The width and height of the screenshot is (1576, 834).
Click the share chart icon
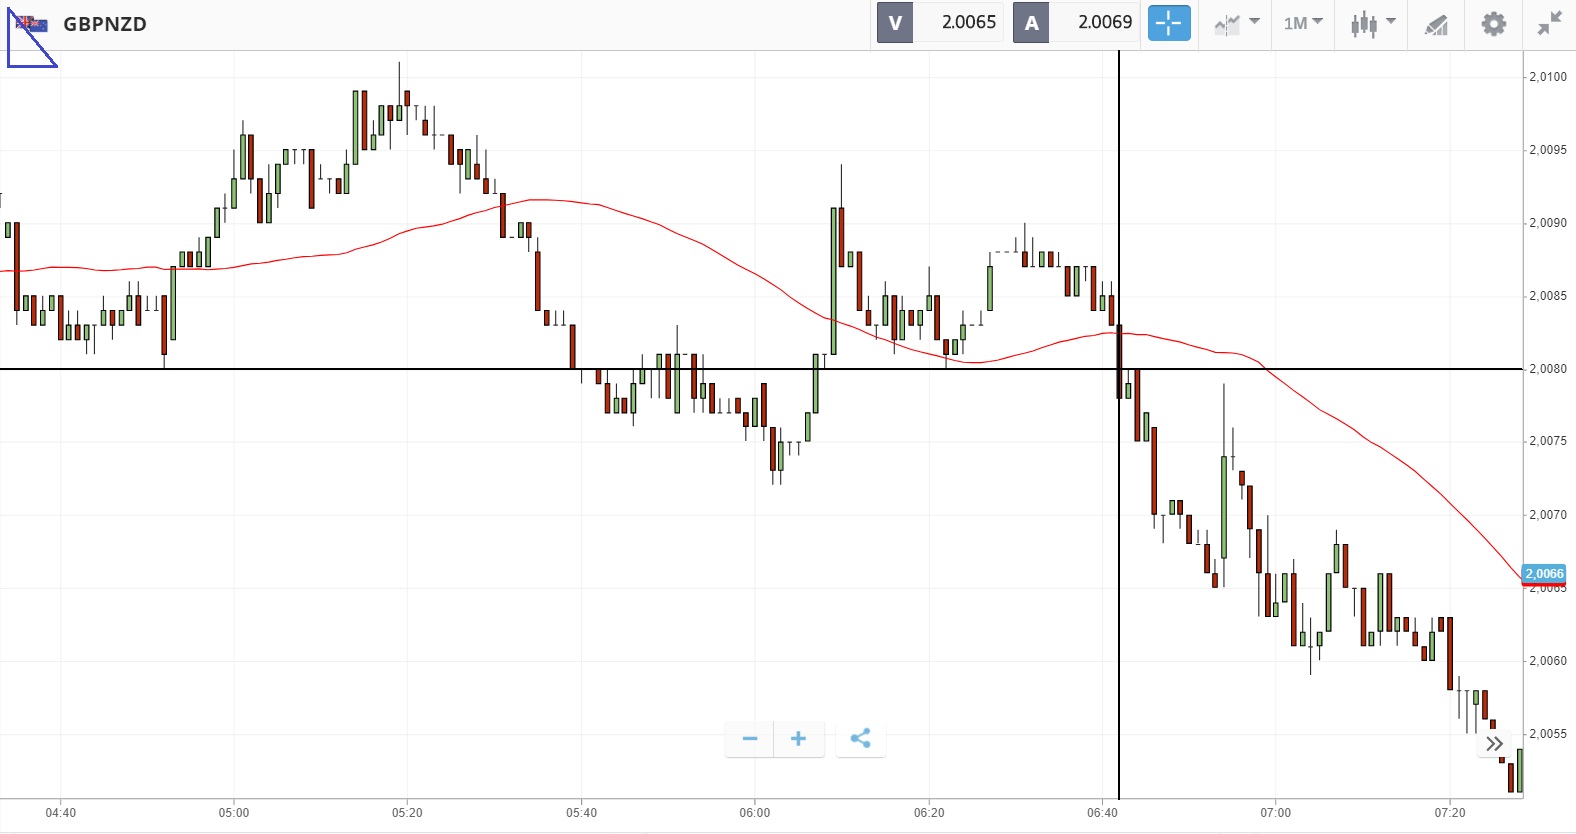[x=860, y=739]
